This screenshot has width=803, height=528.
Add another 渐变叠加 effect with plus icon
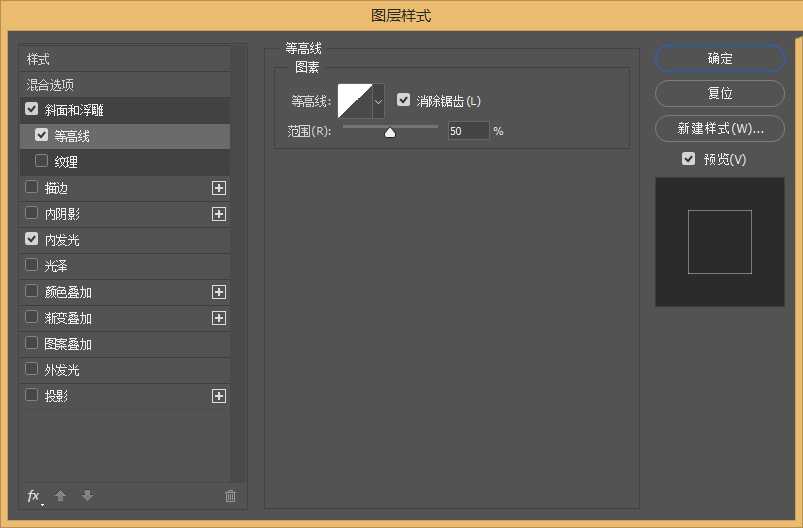[x=219, y=318]
